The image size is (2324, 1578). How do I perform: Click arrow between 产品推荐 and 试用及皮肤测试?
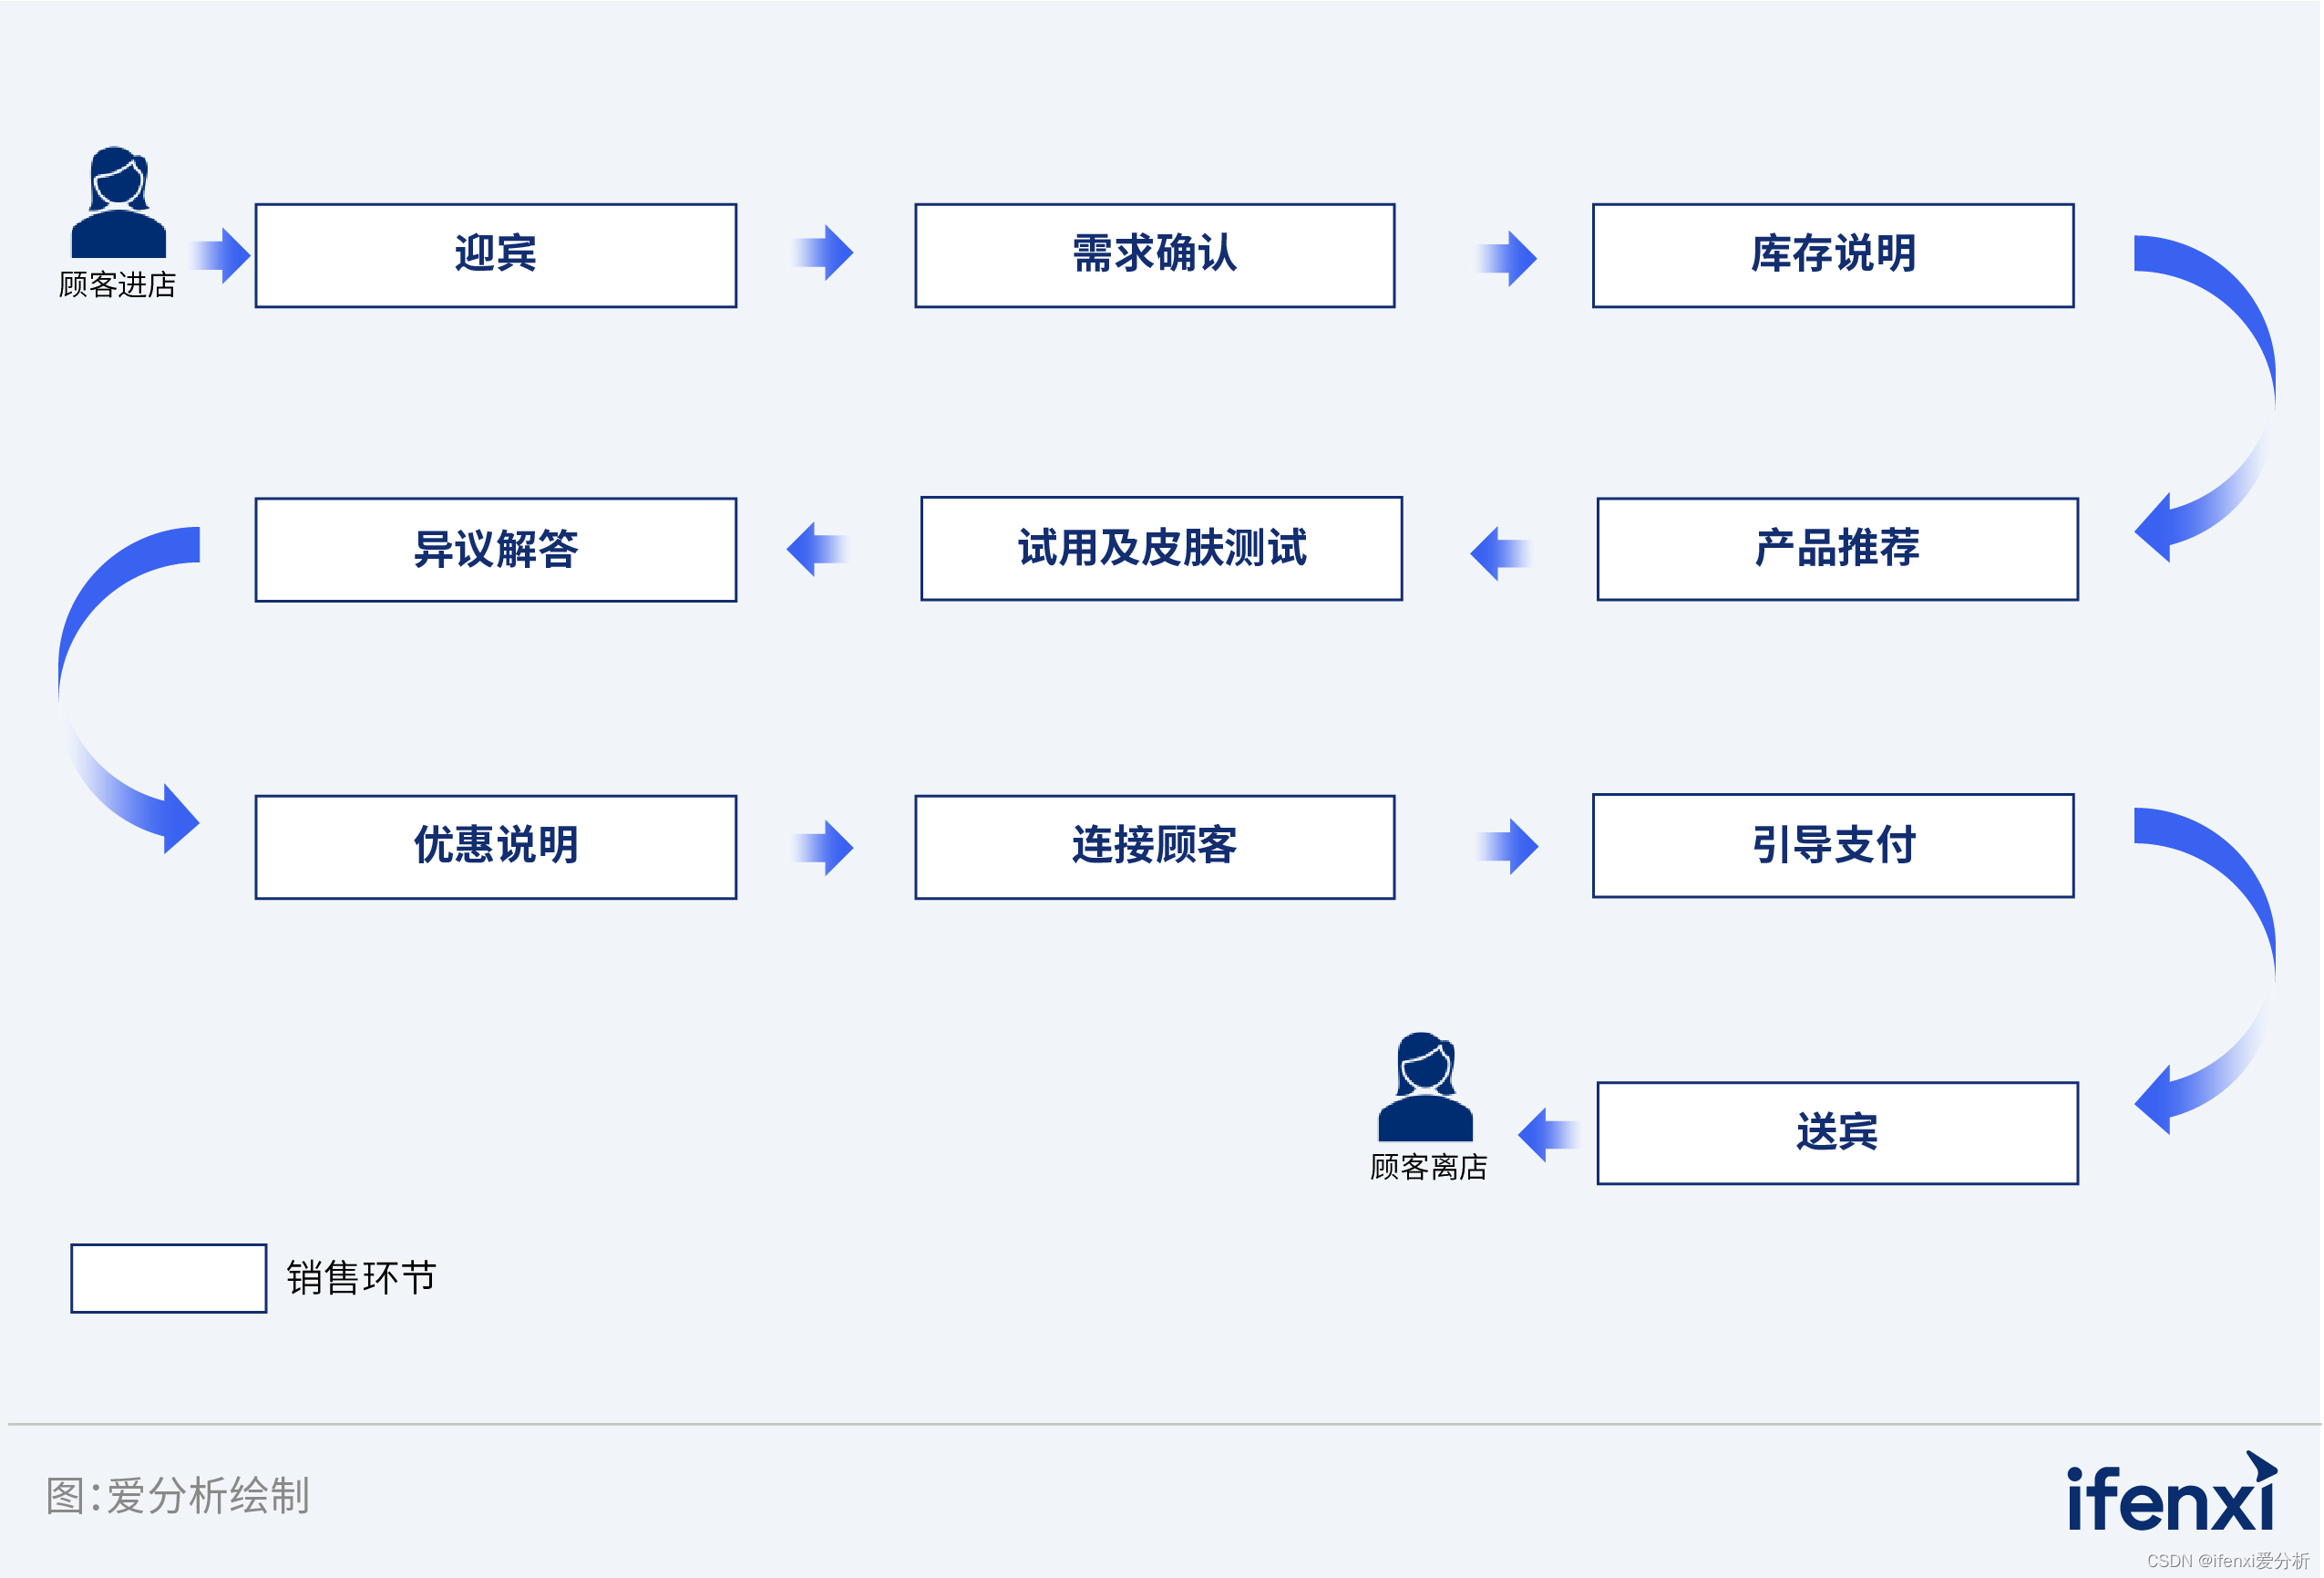click(1501, 553)
